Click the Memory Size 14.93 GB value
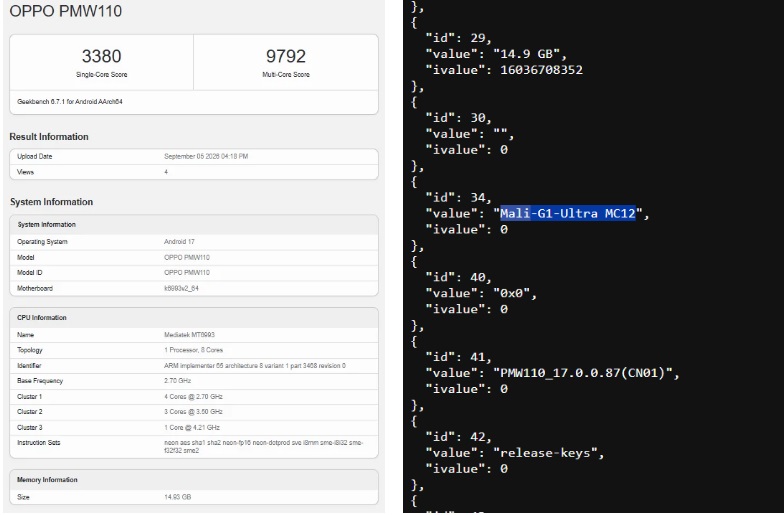This screenshot has height=515, width=784. pyautogui.click(x=178, y=497)
